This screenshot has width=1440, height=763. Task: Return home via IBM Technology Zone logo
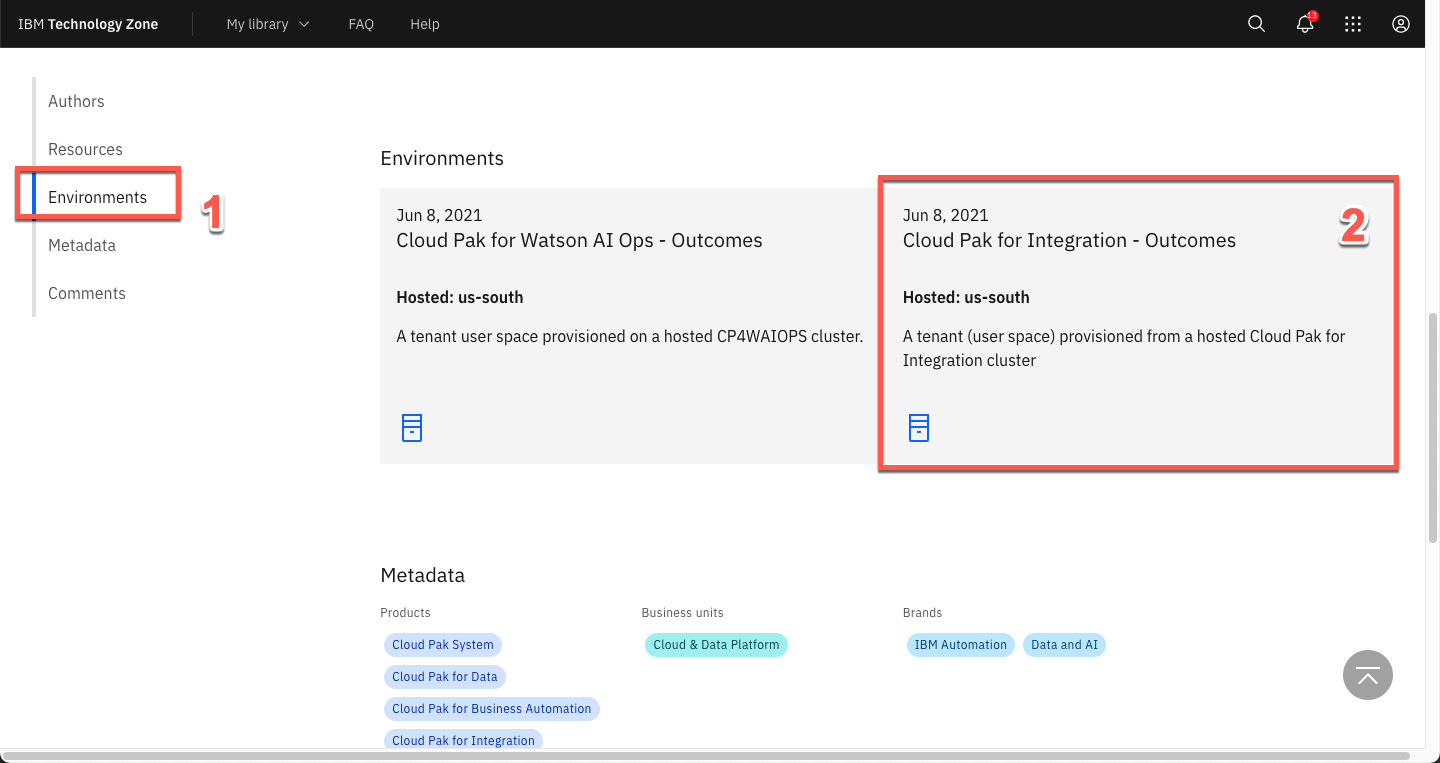(88, 23)
